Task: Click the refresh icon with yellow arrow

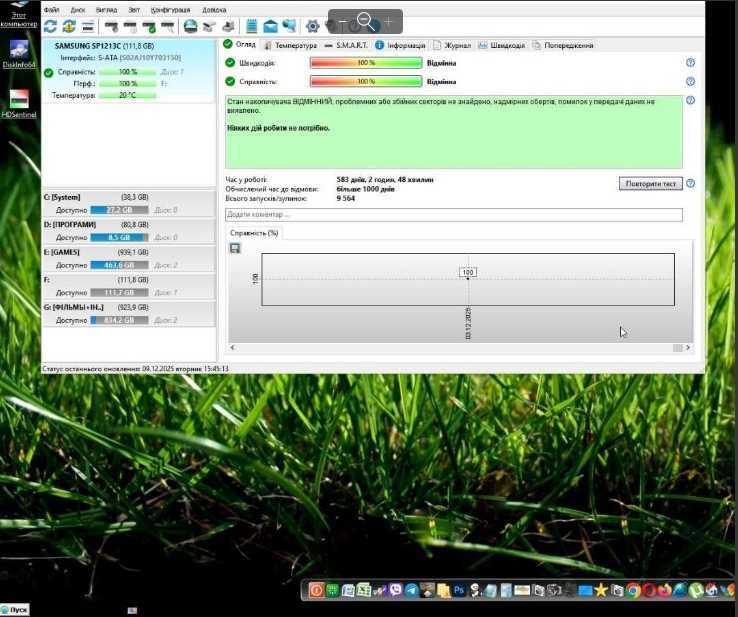Action: click(x=69, y=26)
